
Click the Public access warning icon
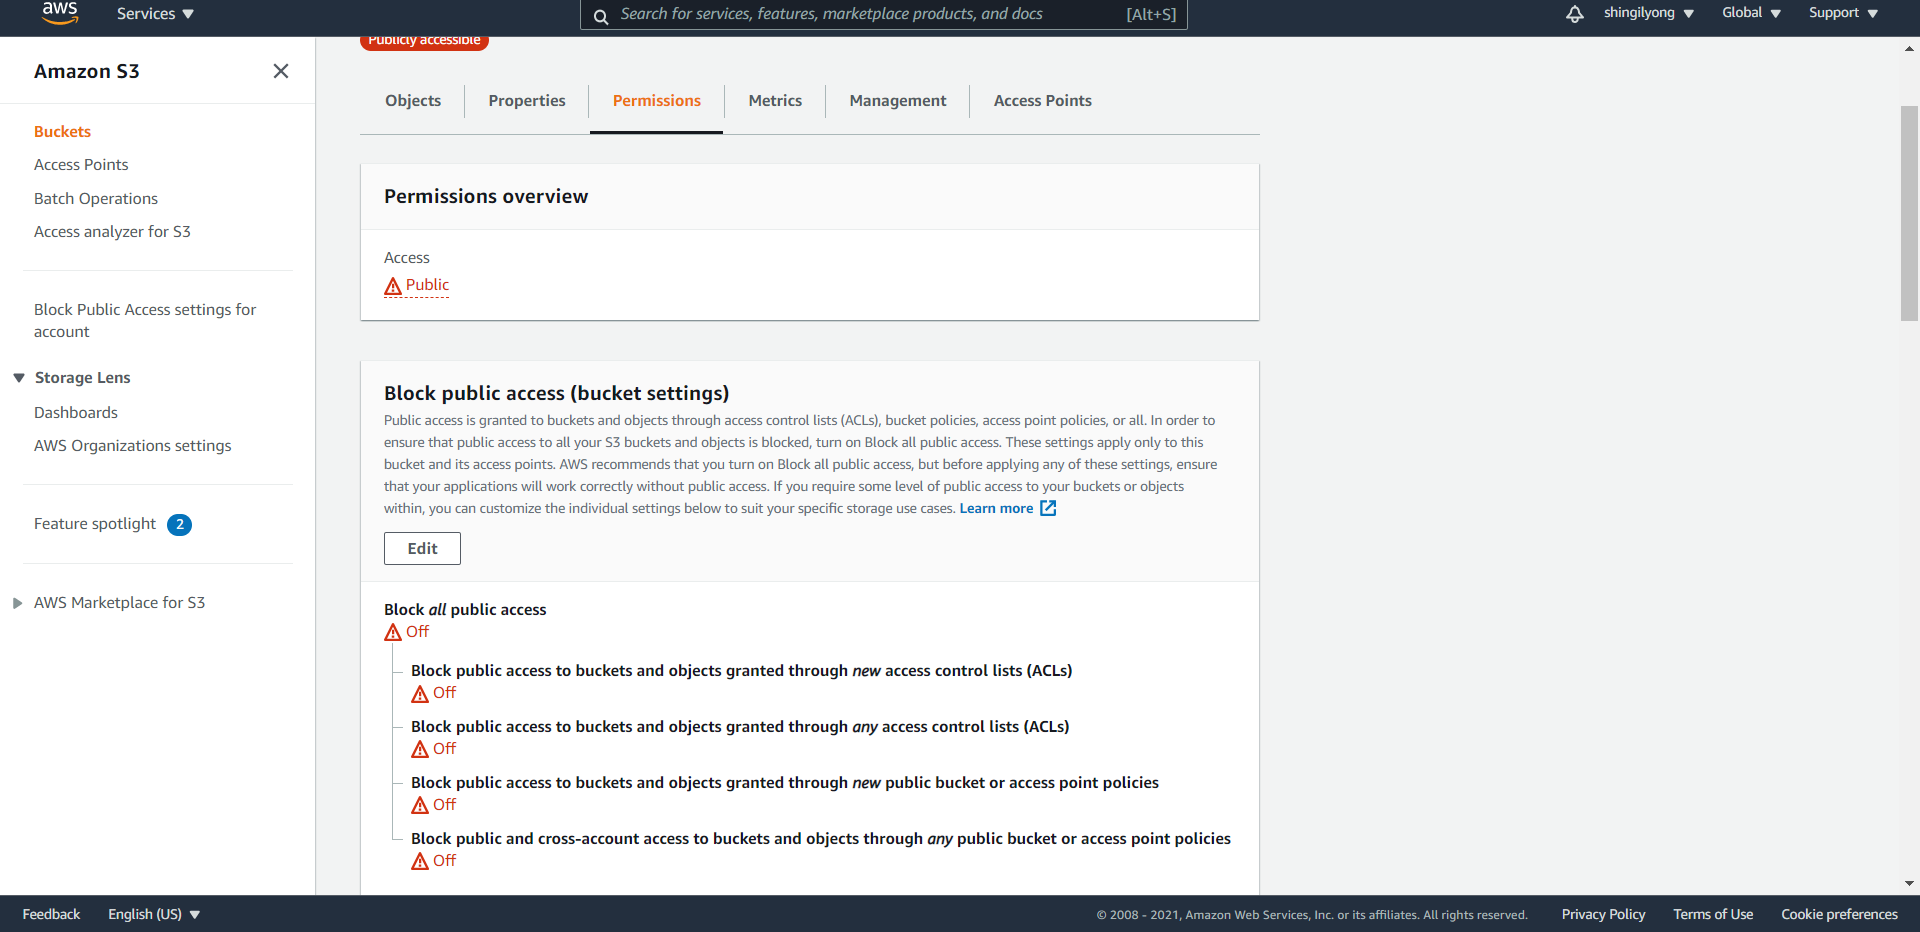coord(393,286)
